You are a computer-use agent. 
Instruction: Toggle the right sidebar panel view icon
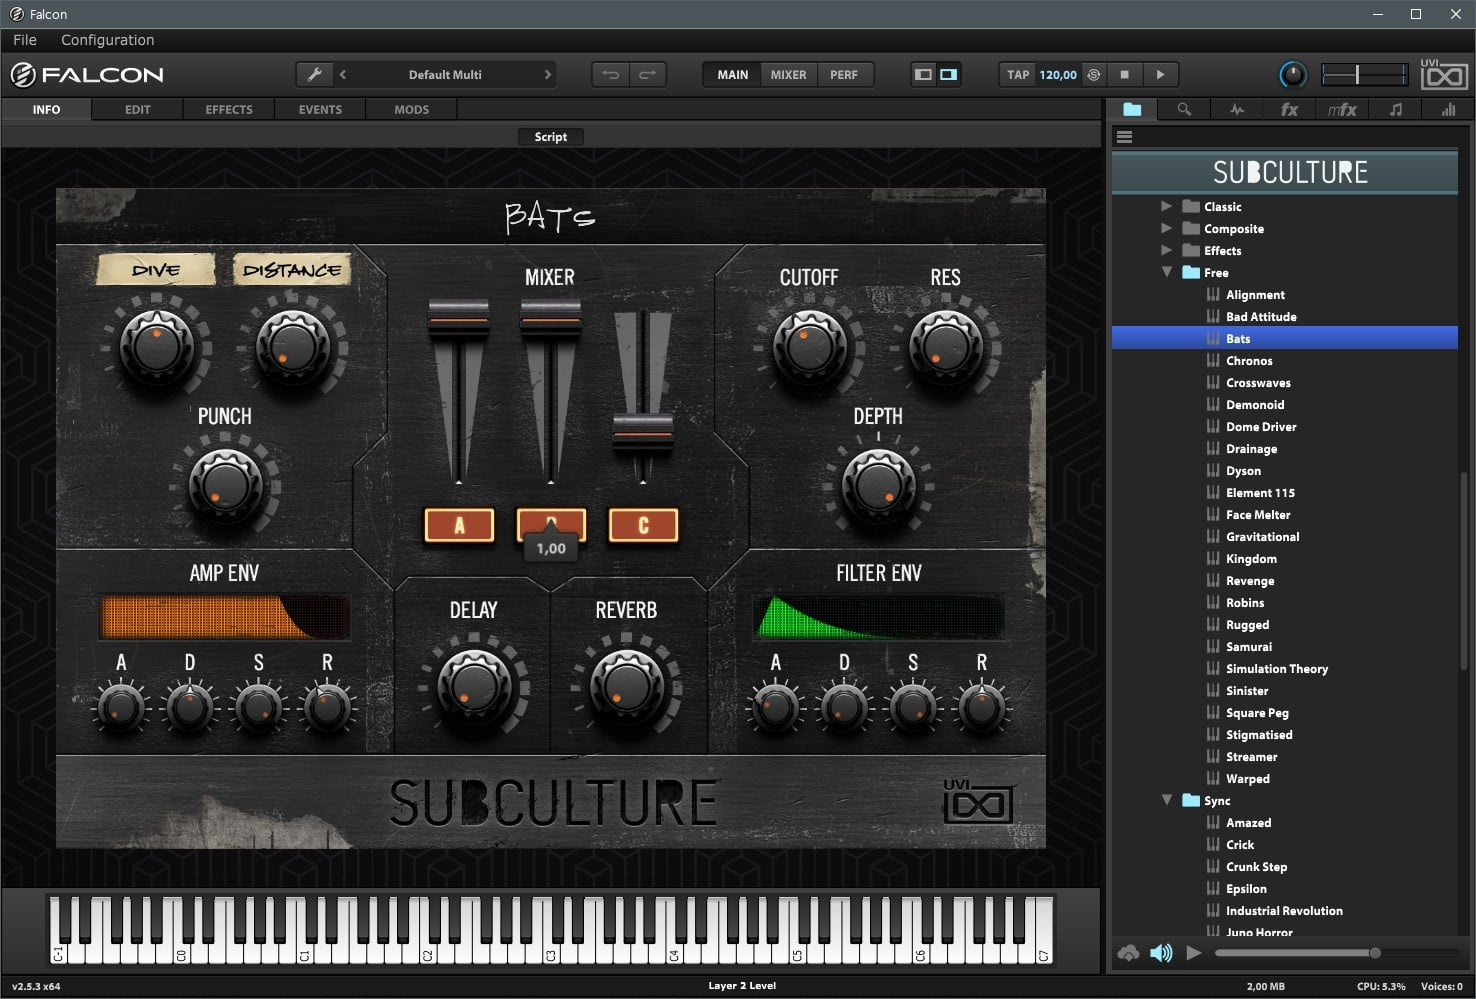[x=948, y=75]
